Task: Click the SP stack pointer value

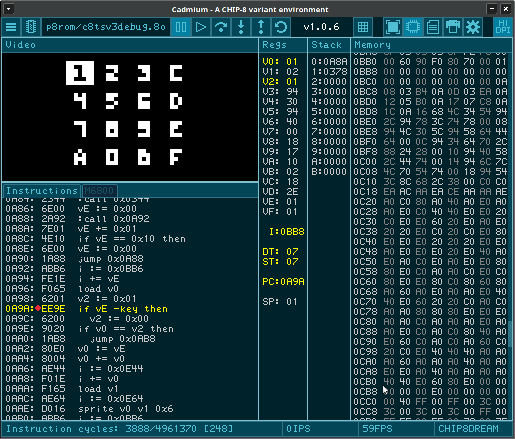Action: 292,302
